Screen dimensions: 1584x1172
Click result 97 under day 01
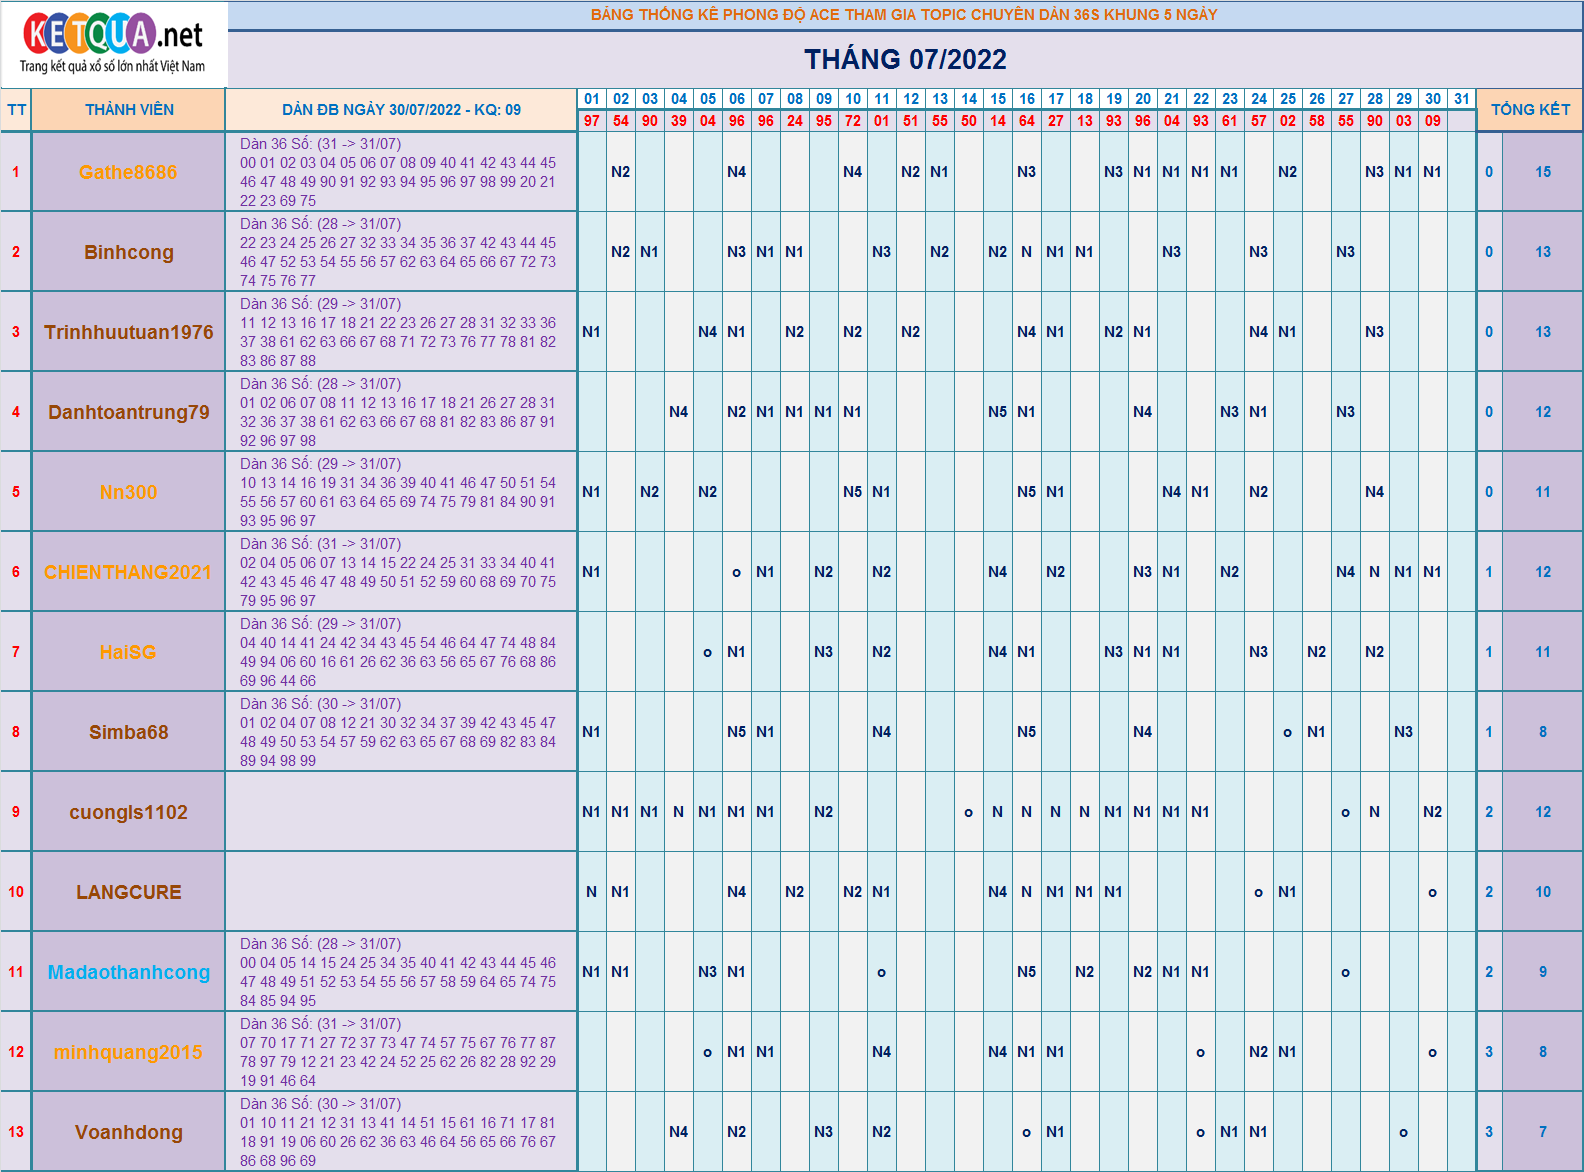point(592,121)
